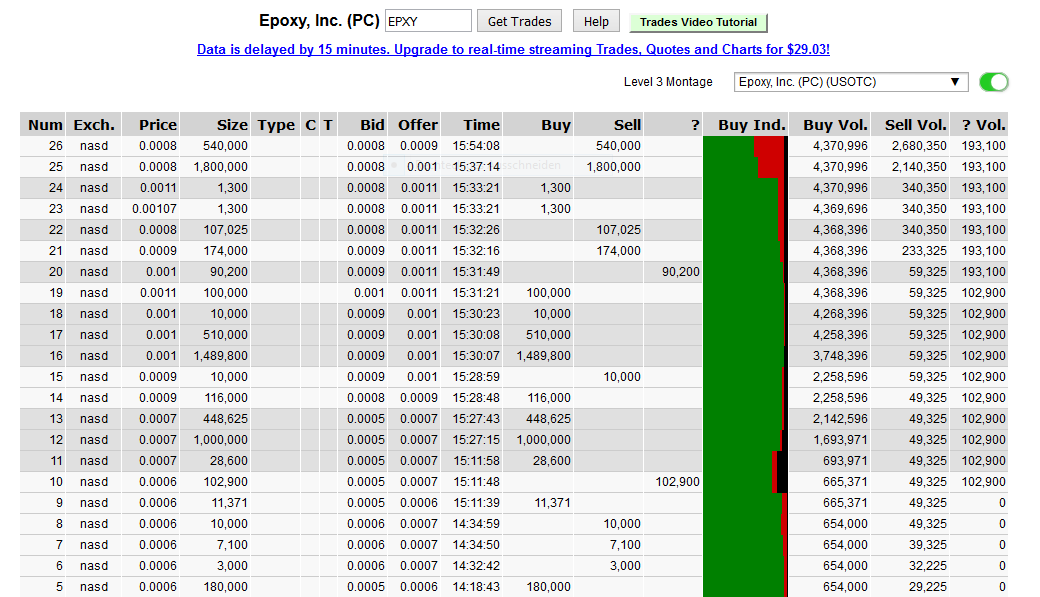1040x597 pixels.
Task: Click the Num column header
Action: [x=45, y=125]
